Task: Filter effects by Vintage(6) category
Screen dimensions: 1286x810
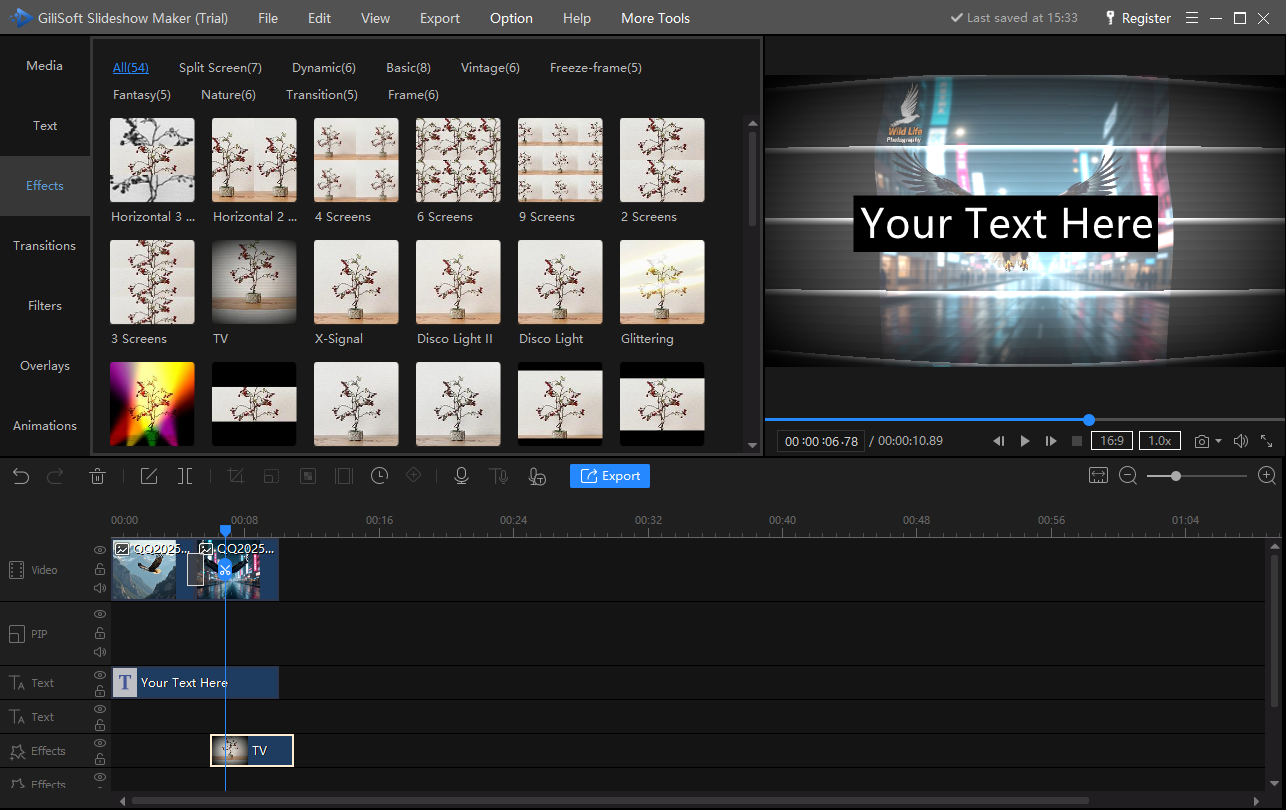Action: point(490,68)
